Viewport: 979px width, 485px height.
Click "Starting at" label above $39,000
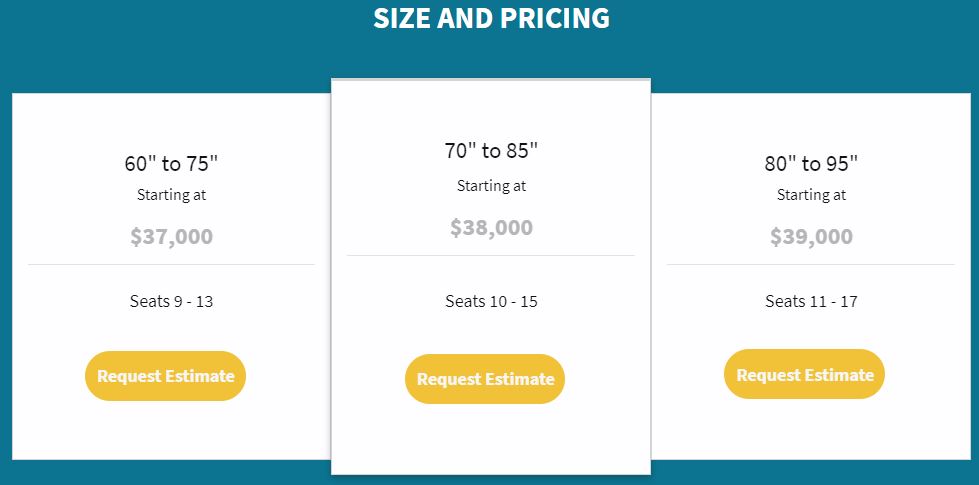[x=811, y=195]
